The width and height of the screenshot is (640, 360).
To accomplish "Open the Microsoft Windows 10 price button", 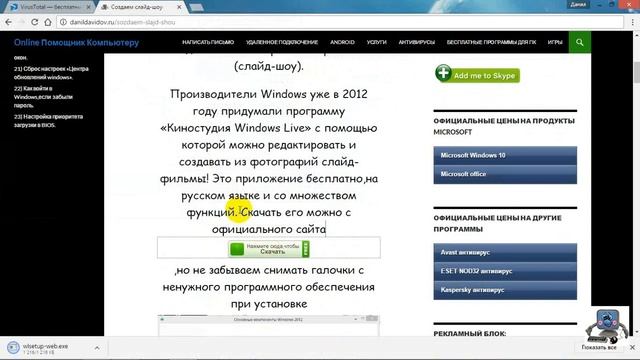I will 505,156.
